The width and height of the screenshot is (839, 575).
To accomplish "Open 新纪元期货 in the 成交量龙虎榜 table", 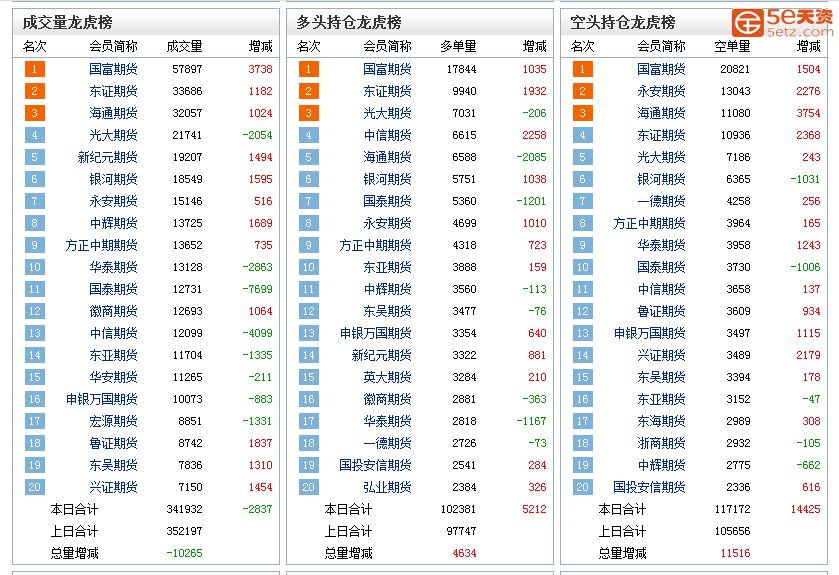I will coord(108,157).
